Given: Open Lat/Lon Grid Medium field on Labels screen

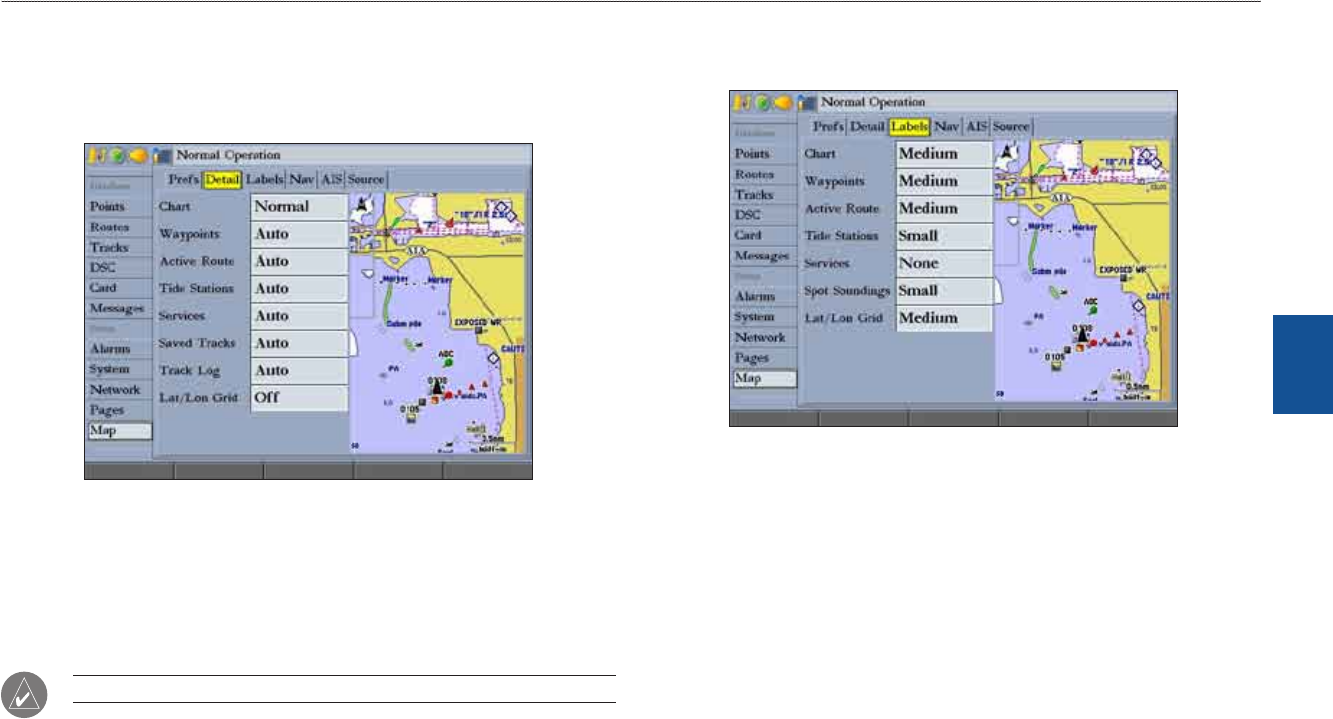Looking at the screenshot, I should [x=944, y=317].
